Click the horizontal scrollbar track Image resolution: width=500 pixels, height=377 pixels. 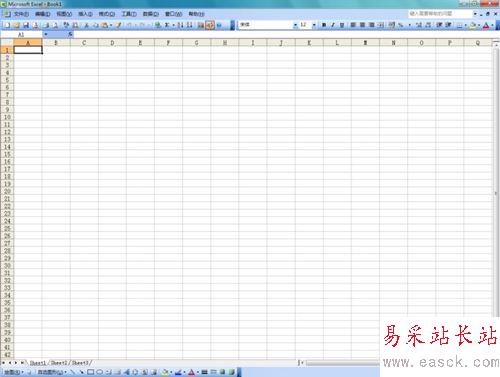343,363
